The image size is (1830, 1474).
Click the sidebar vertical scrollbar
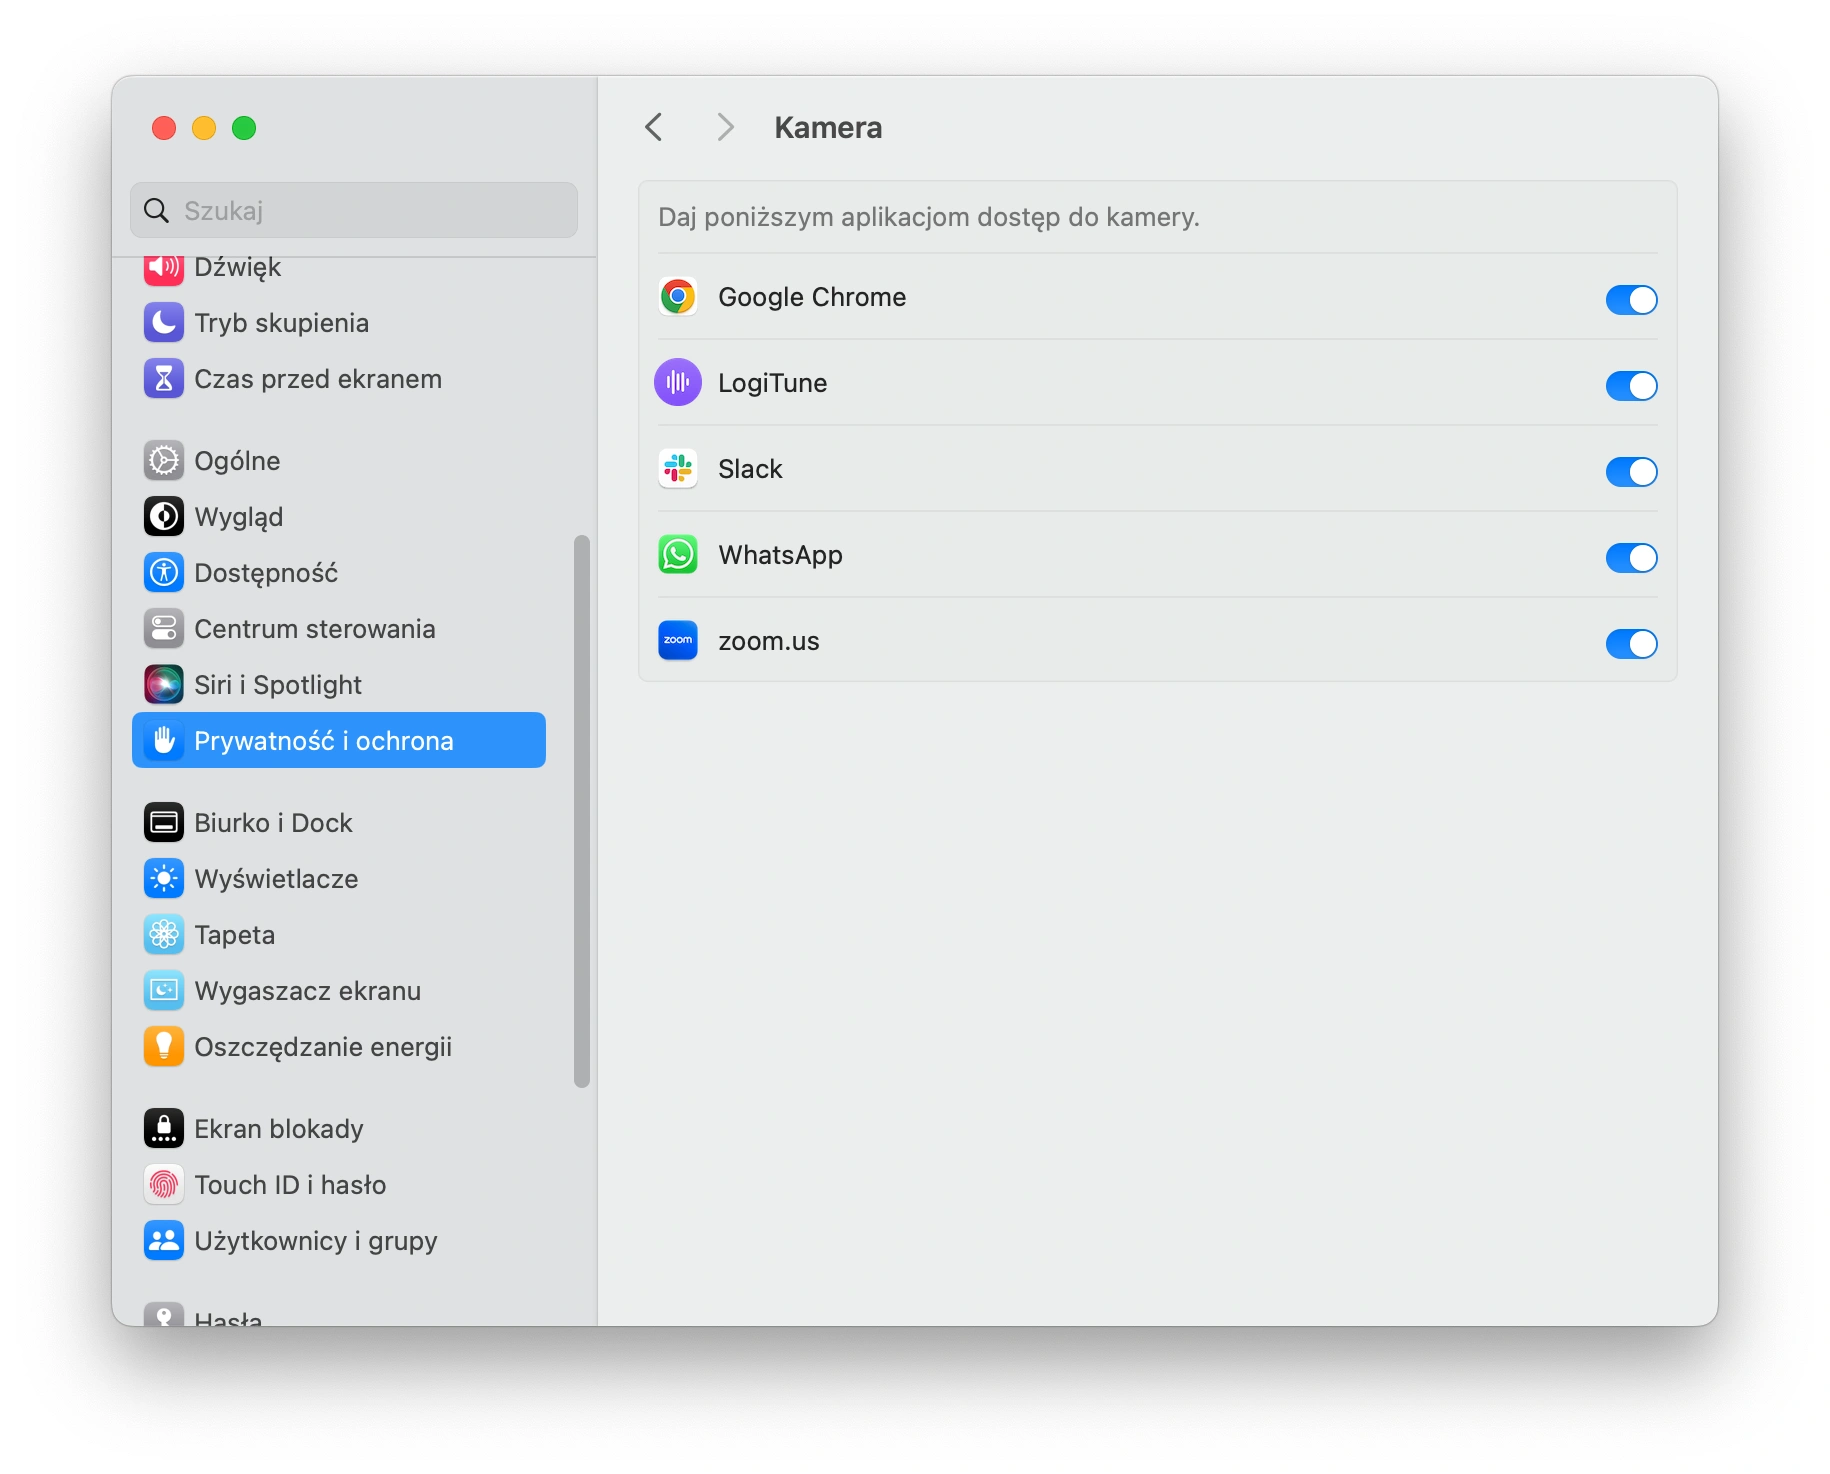click(x=582, y=811)
